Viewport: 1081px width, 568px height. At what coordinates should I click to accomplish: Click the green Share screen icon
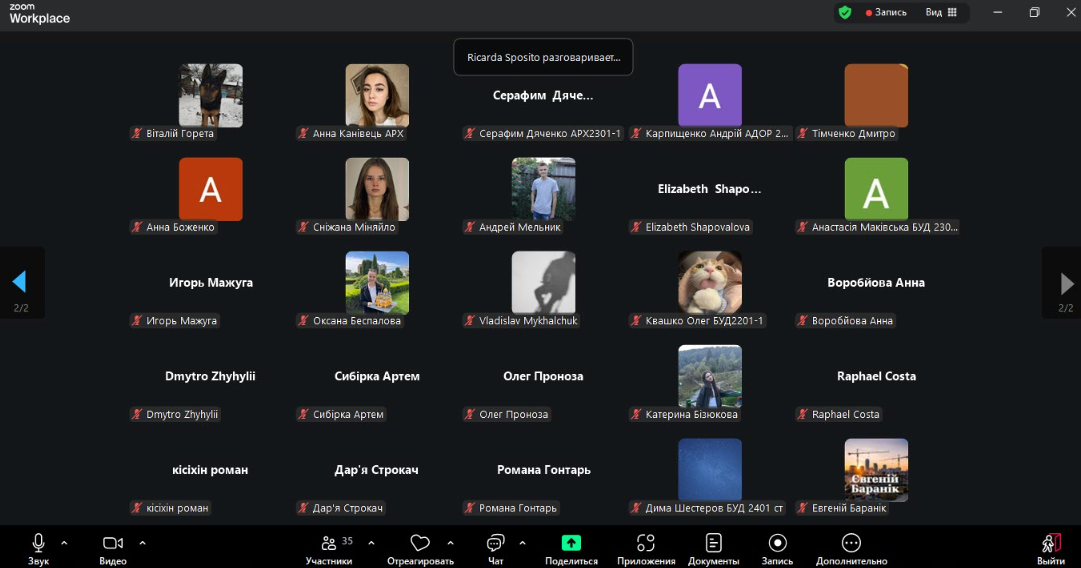click(571, 543)
